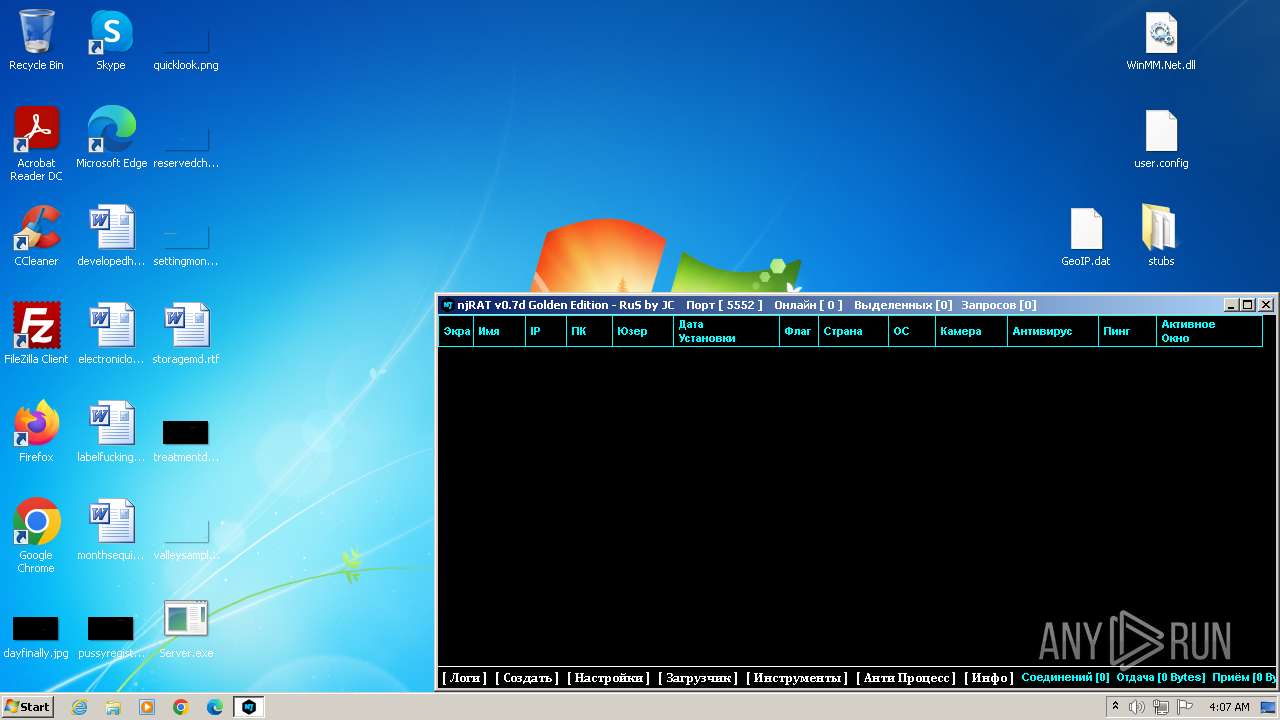1280x720 pixels.
Task: Launch FileZilla Client shortcut
Action: [36, 333]
